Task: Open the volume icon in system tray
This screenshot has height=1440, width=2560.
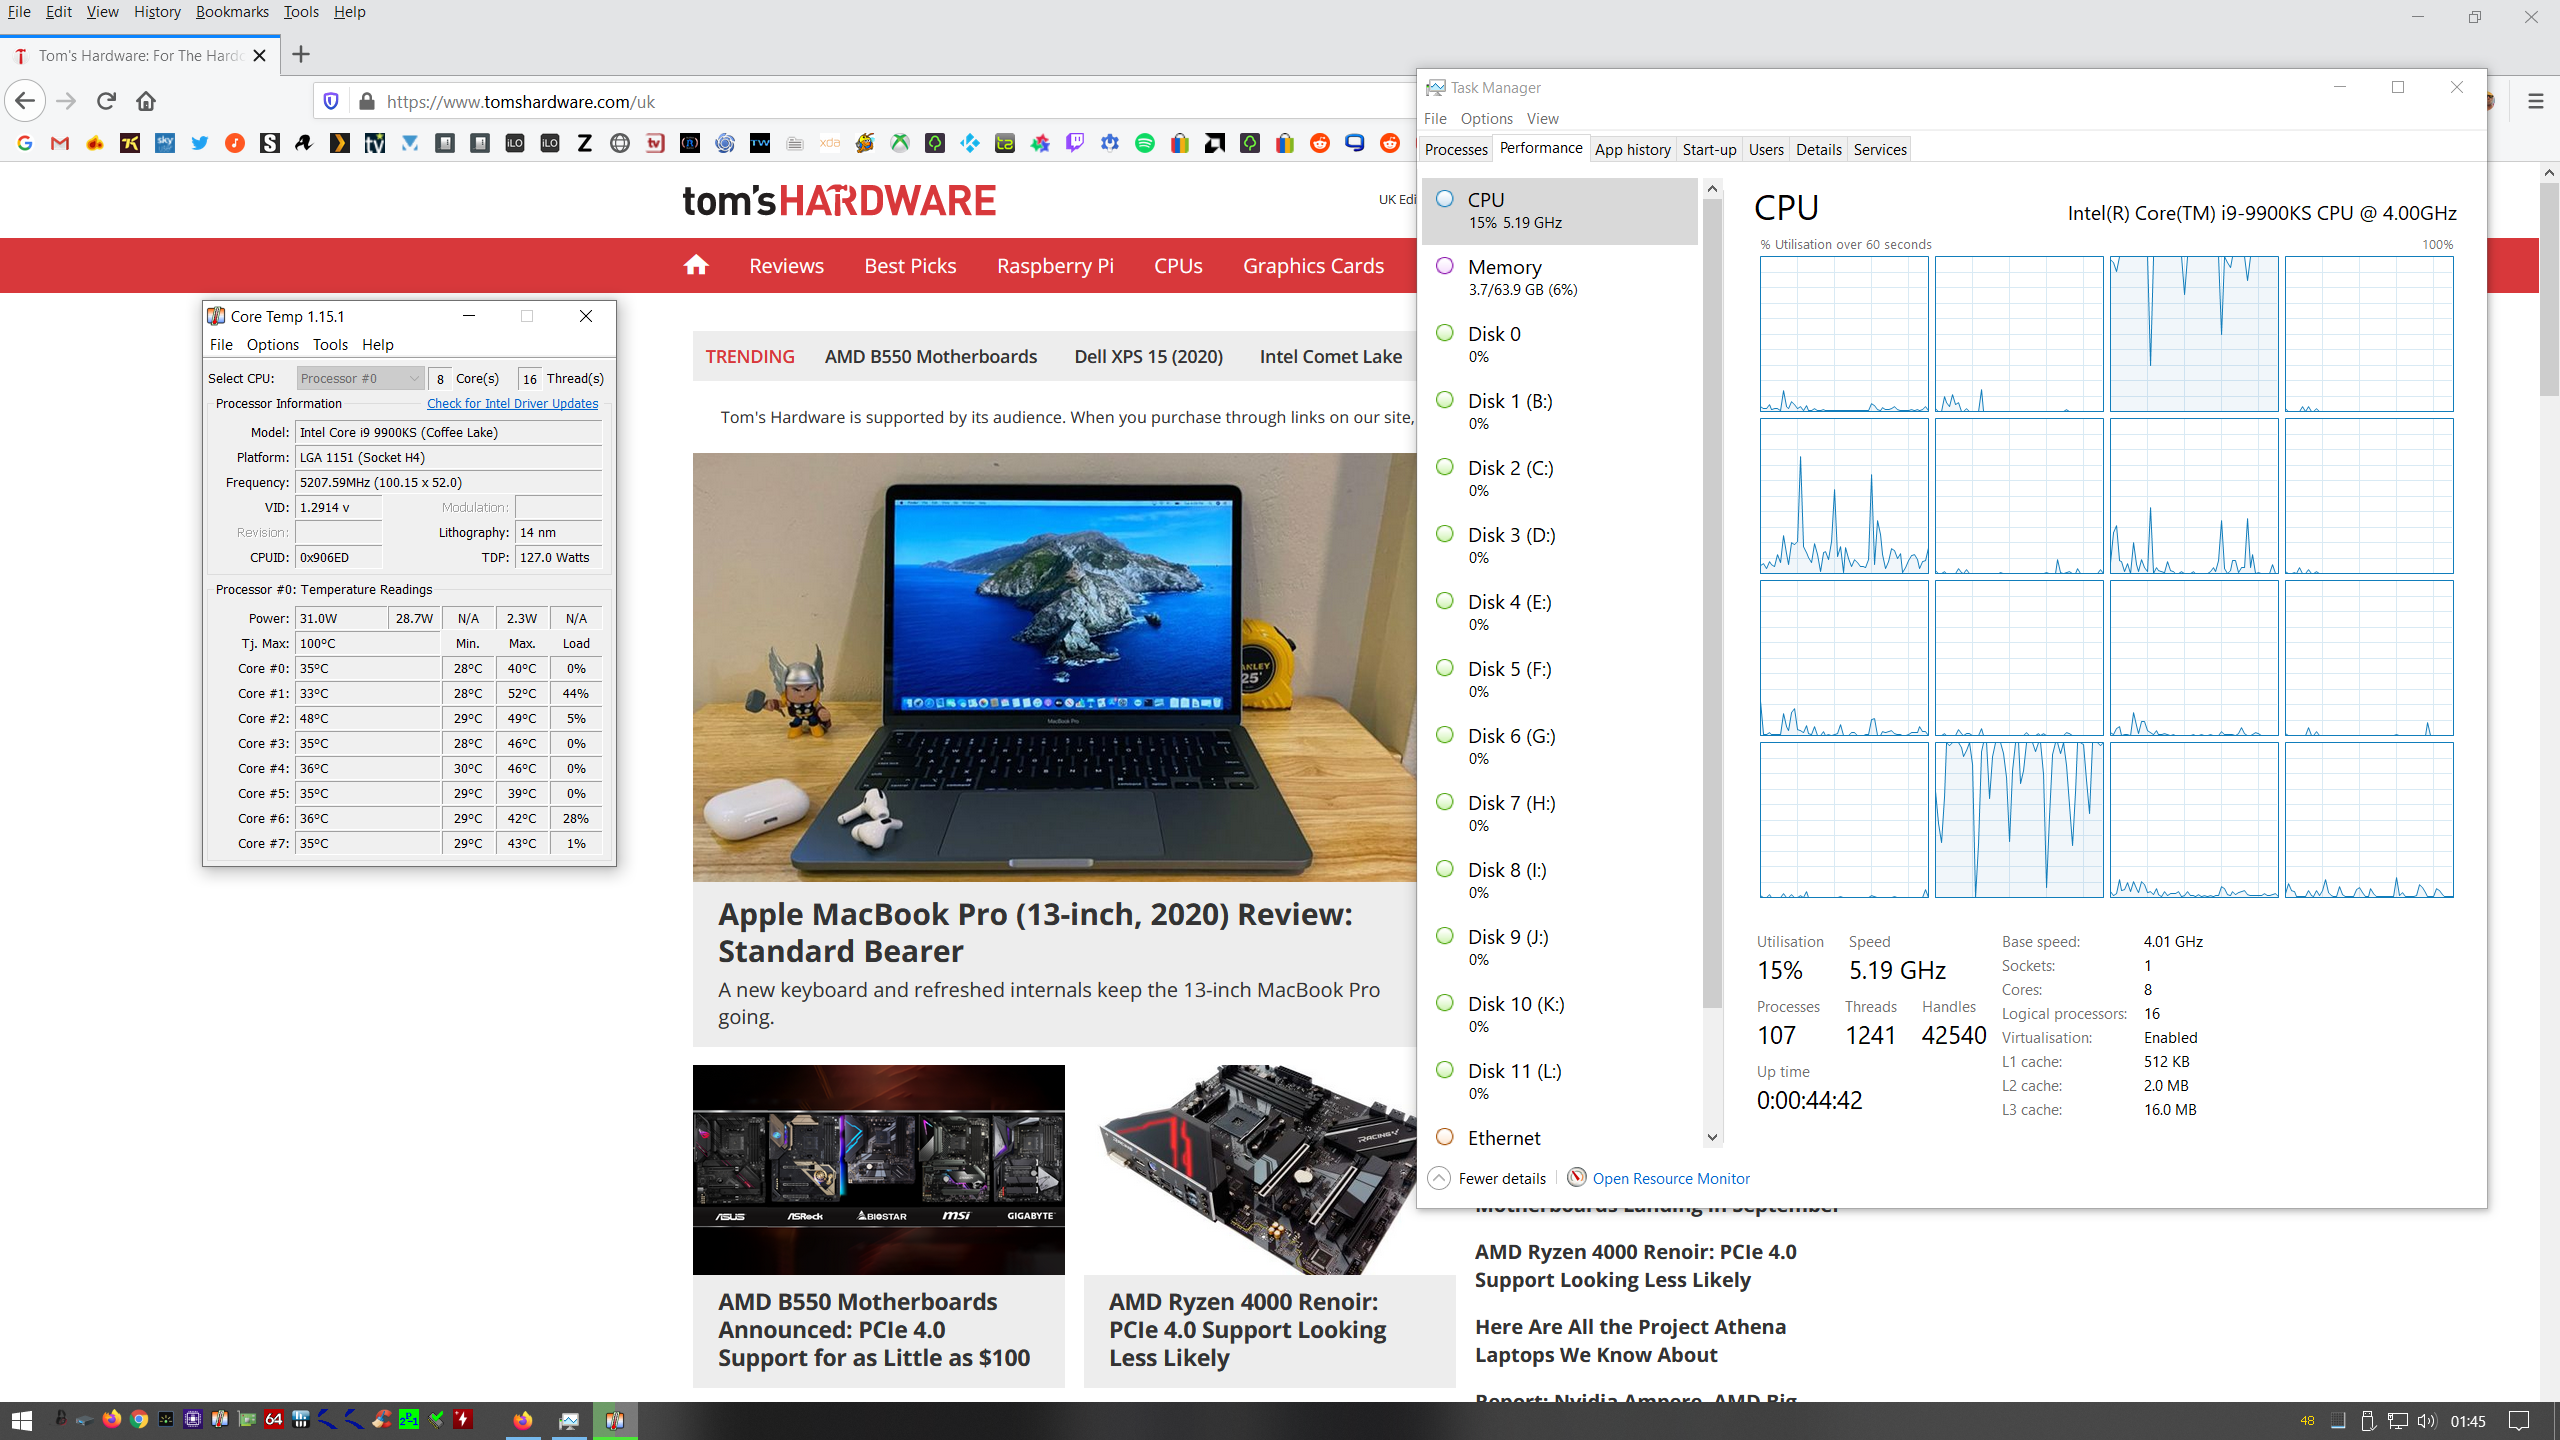Action: click(x=2426, y=1421)
